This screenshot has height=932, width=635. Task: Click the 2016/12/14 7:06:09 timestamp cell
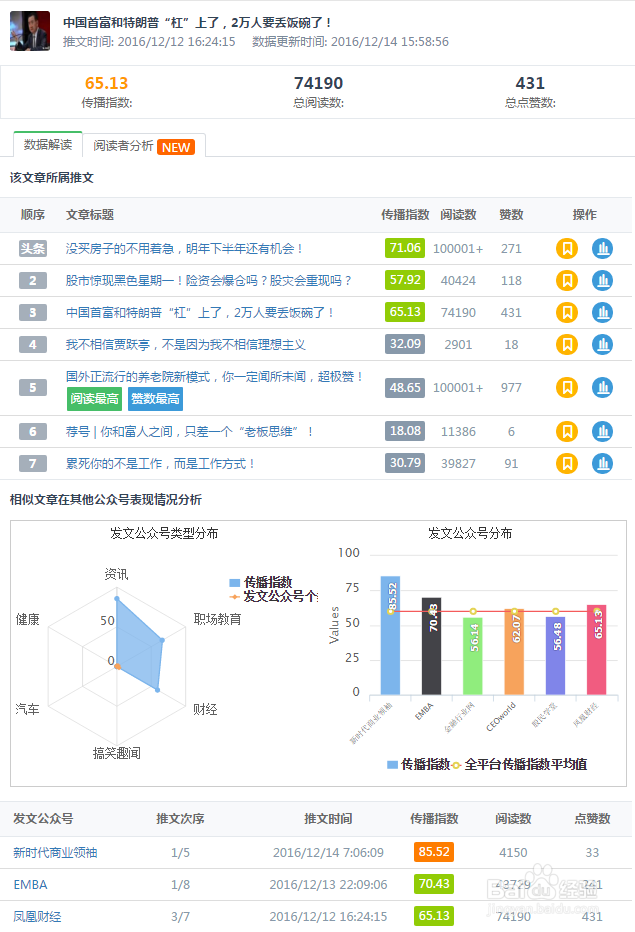pos(328,852)
